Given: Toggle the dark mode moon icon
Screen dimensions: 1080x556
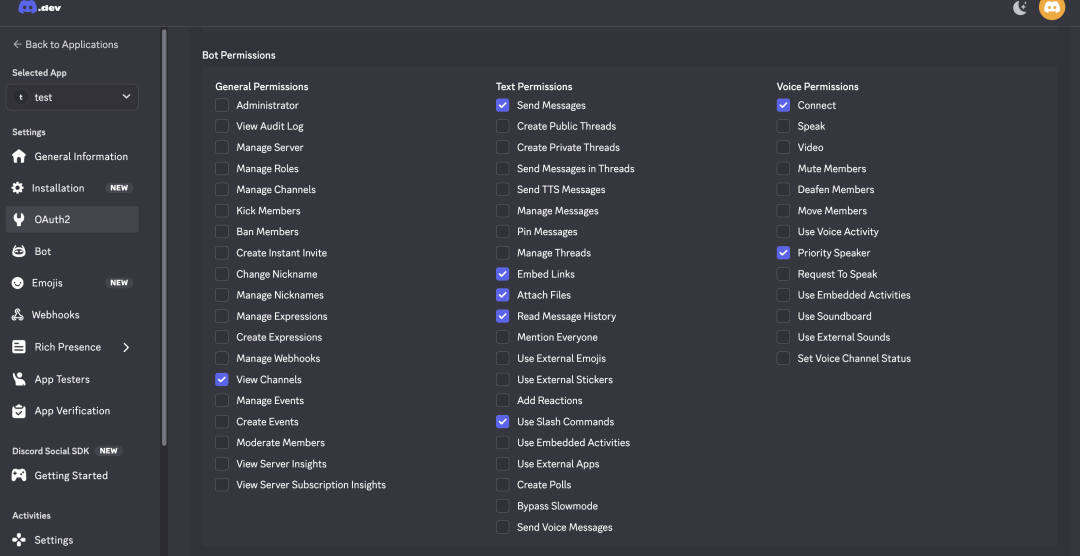Looking at the screenshot, I should pyautogui.click(x=1020, y=8).
